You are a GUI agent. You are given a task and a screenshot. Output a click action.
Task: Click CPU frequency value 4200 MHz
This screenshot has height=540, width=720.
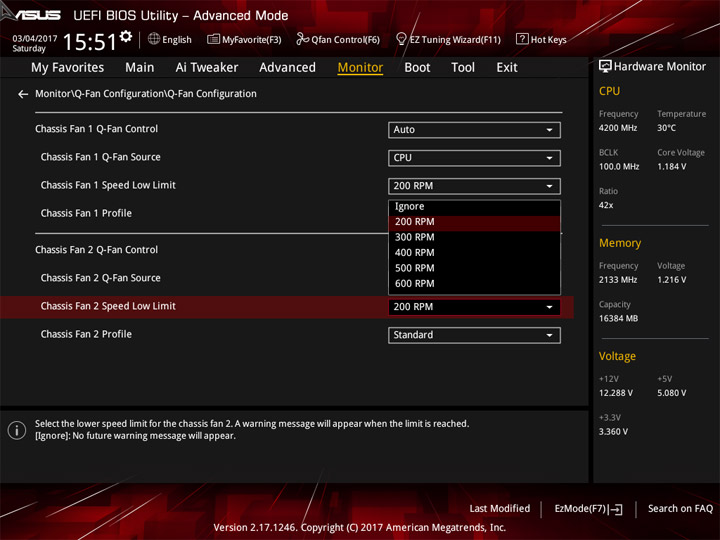click(x=618, y=128)
